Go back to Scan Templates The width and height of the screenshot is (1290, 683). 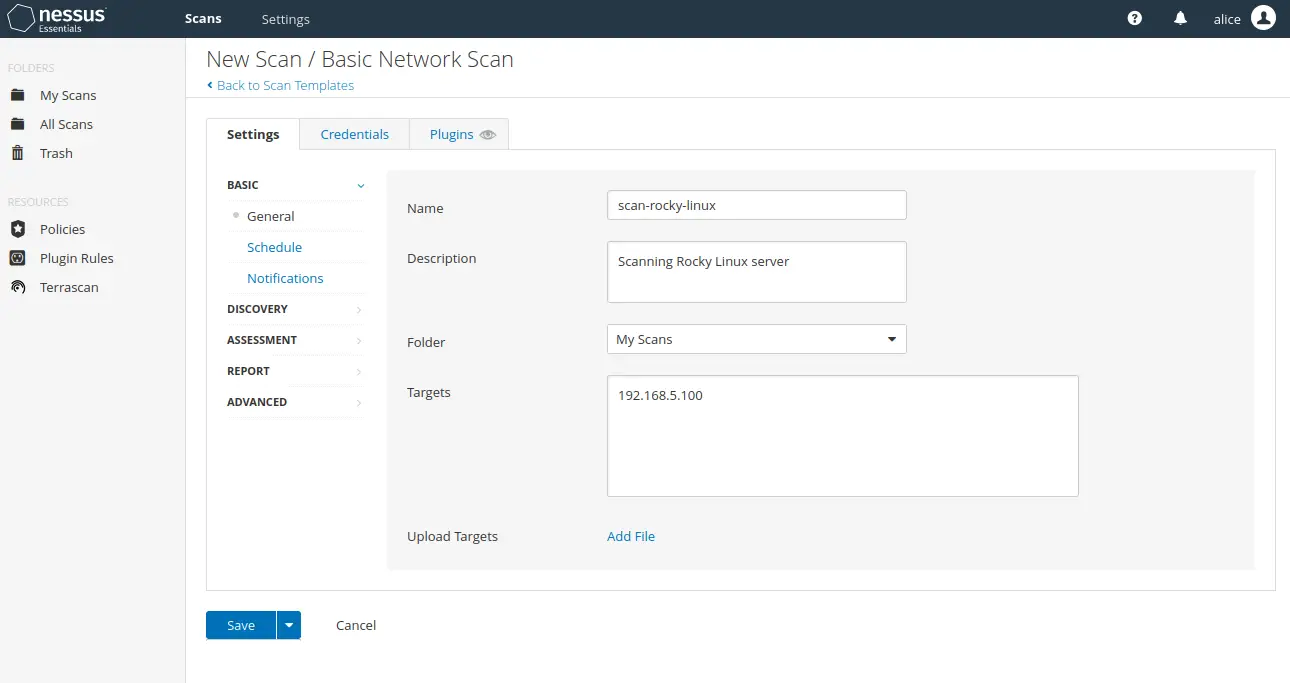pyautogui.click(x=280, y=85)
